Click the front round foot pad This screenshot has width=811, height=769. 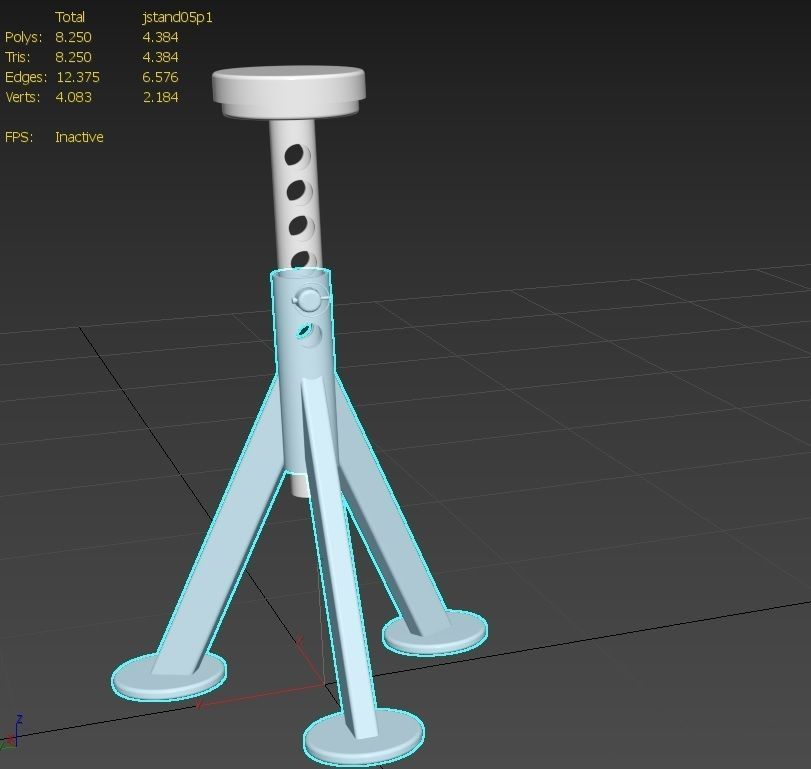[364, 737]
